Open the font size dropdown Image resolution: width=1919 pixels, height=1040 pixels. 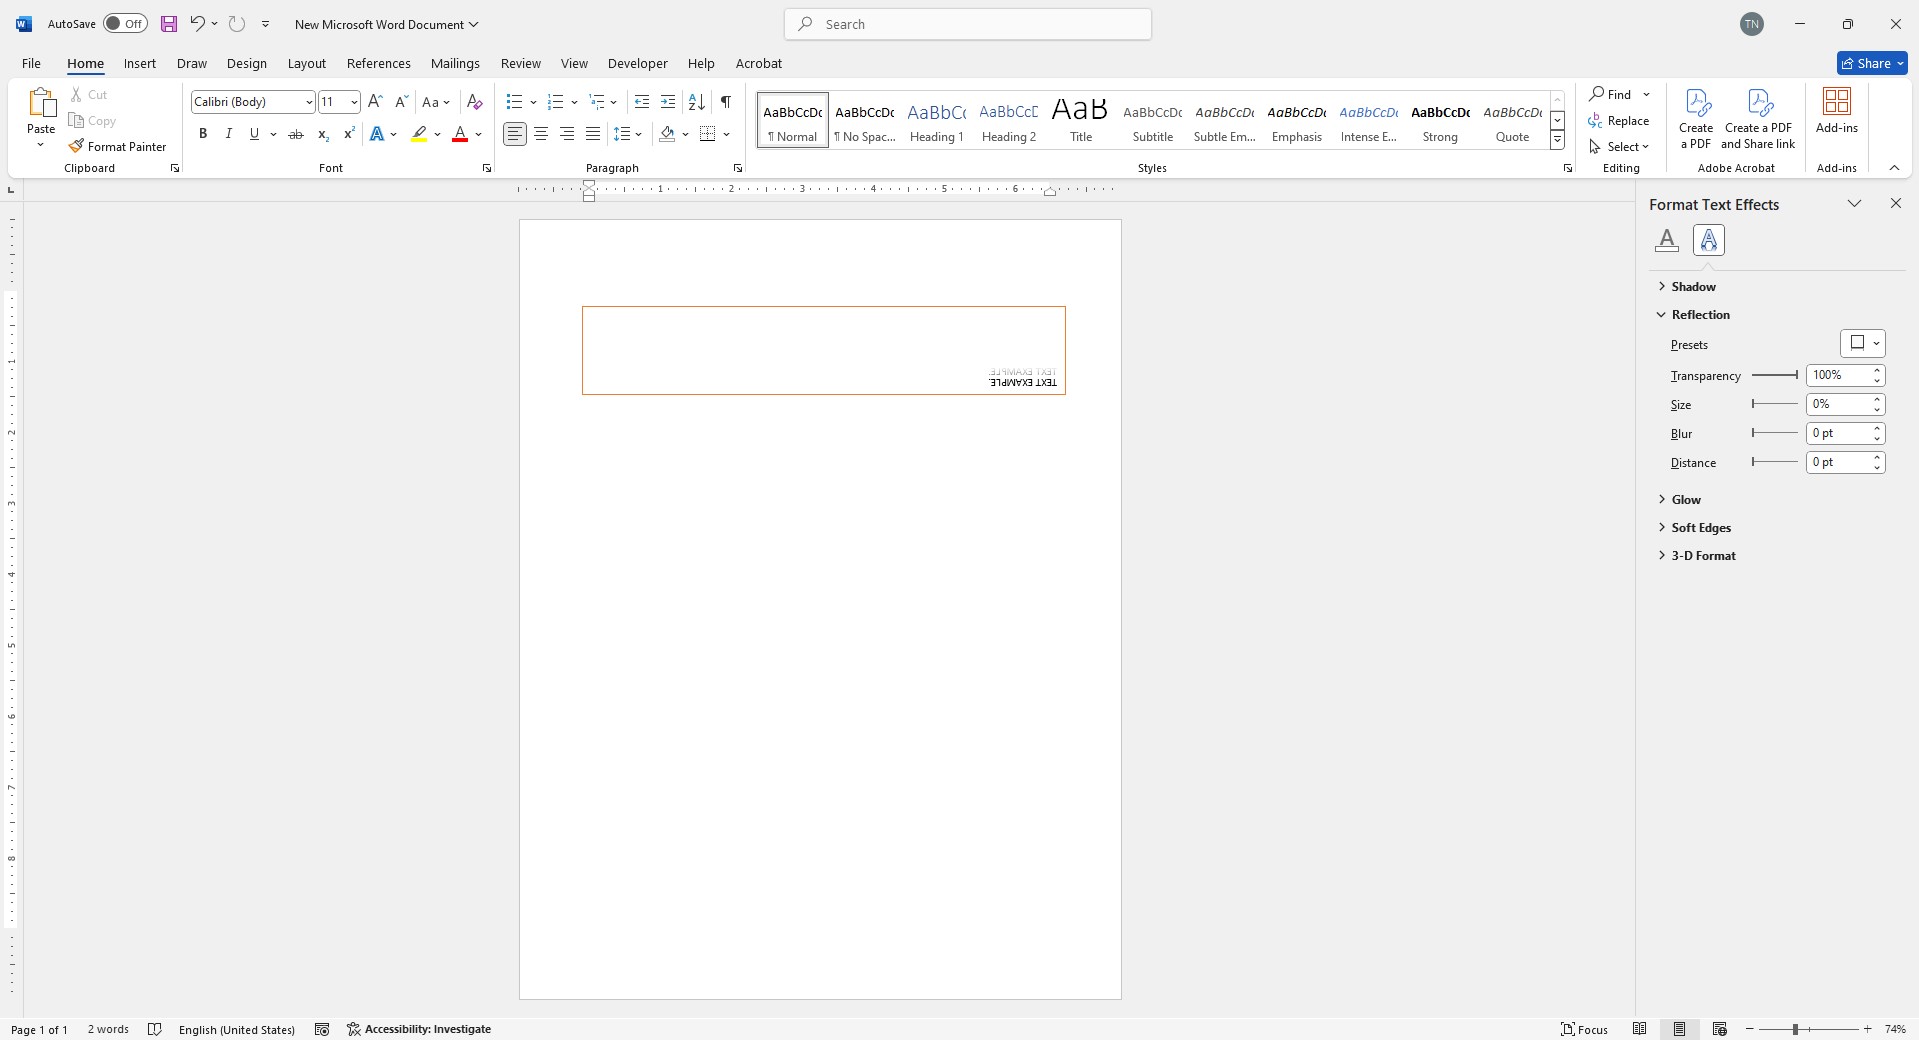click(353, 102)
